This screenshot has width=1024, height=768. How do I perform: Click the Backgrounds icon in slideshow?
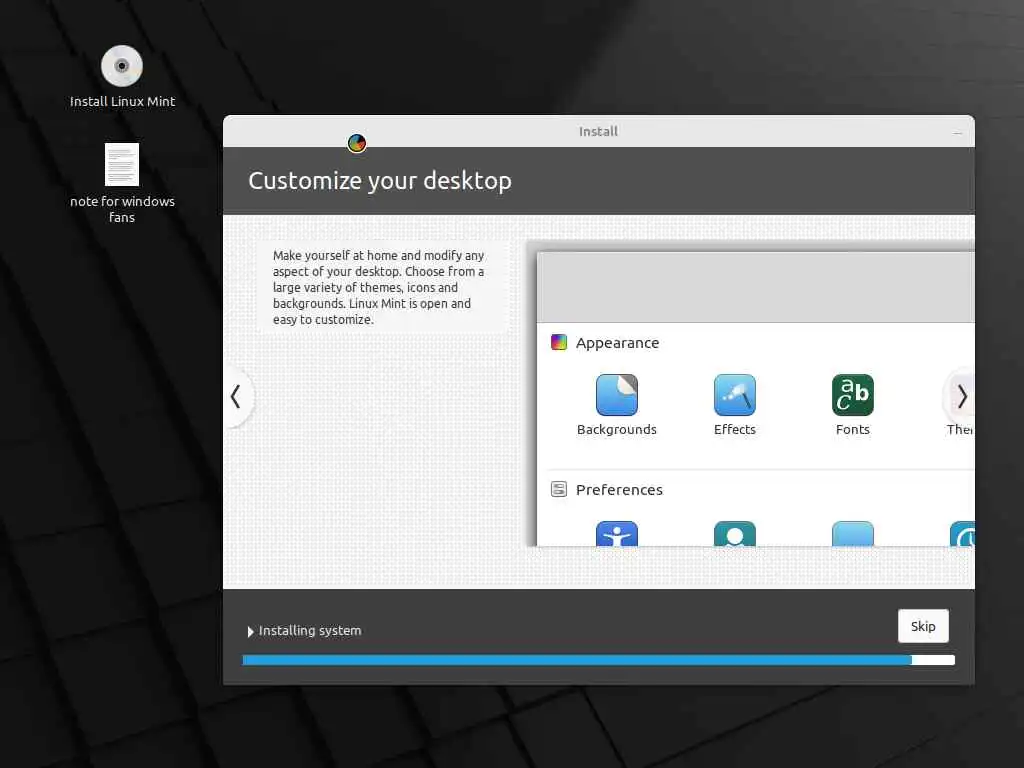point(616,394)
